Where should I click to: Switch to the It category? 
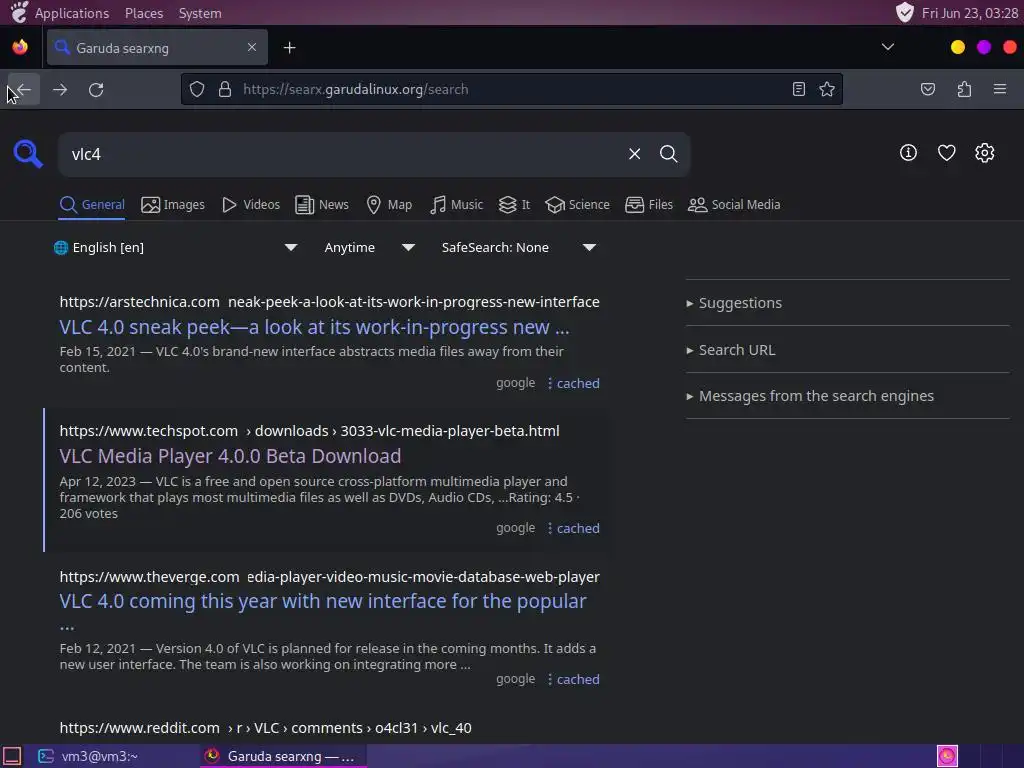(x=514, y=204)
